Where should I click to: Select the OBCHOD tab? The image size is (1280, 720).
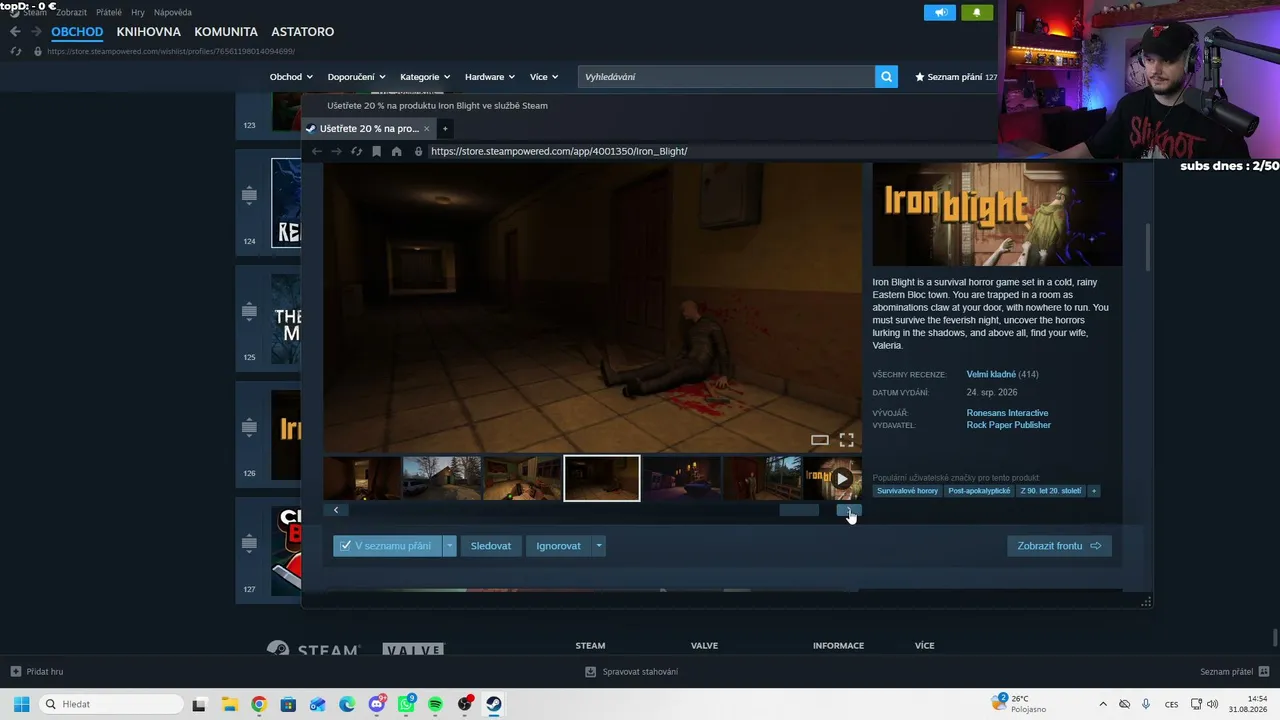(77, 32)
